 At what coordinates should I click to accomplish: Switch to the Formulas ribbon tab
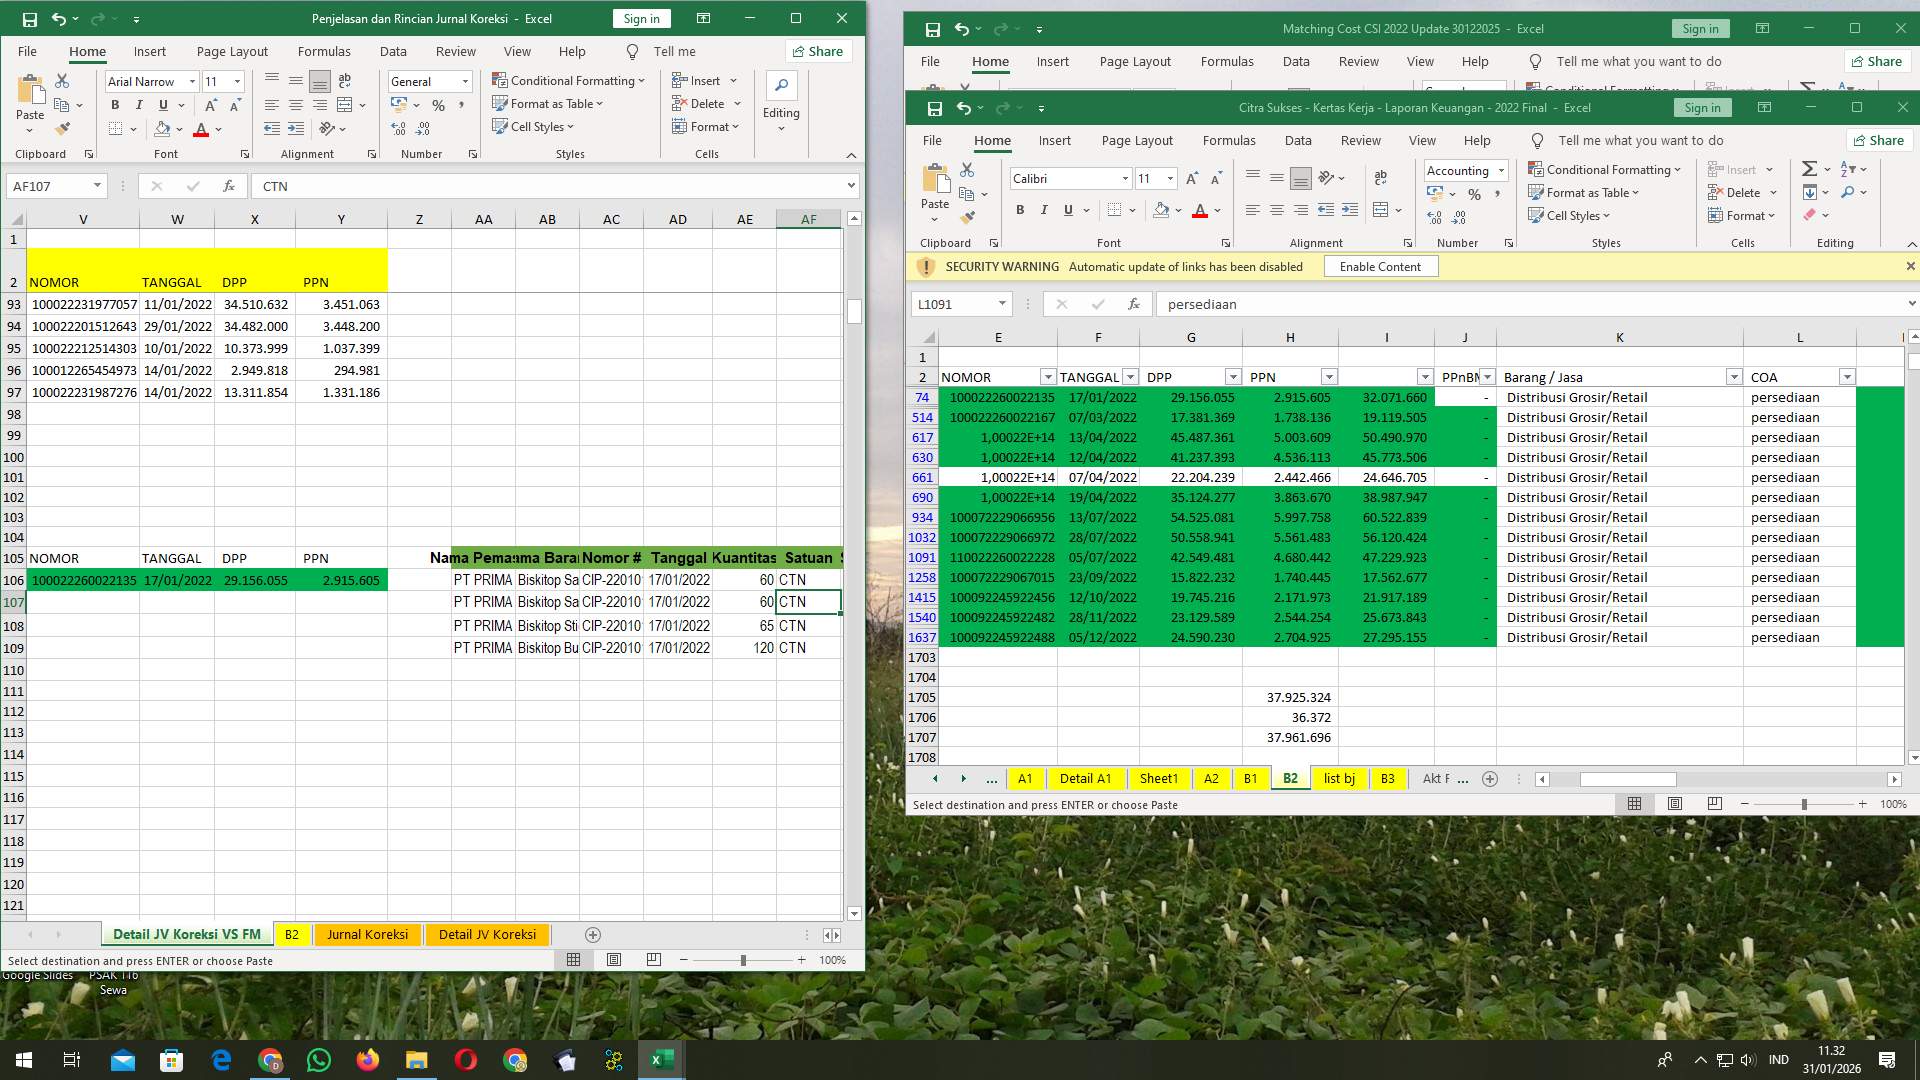(x=1229, y=140)
